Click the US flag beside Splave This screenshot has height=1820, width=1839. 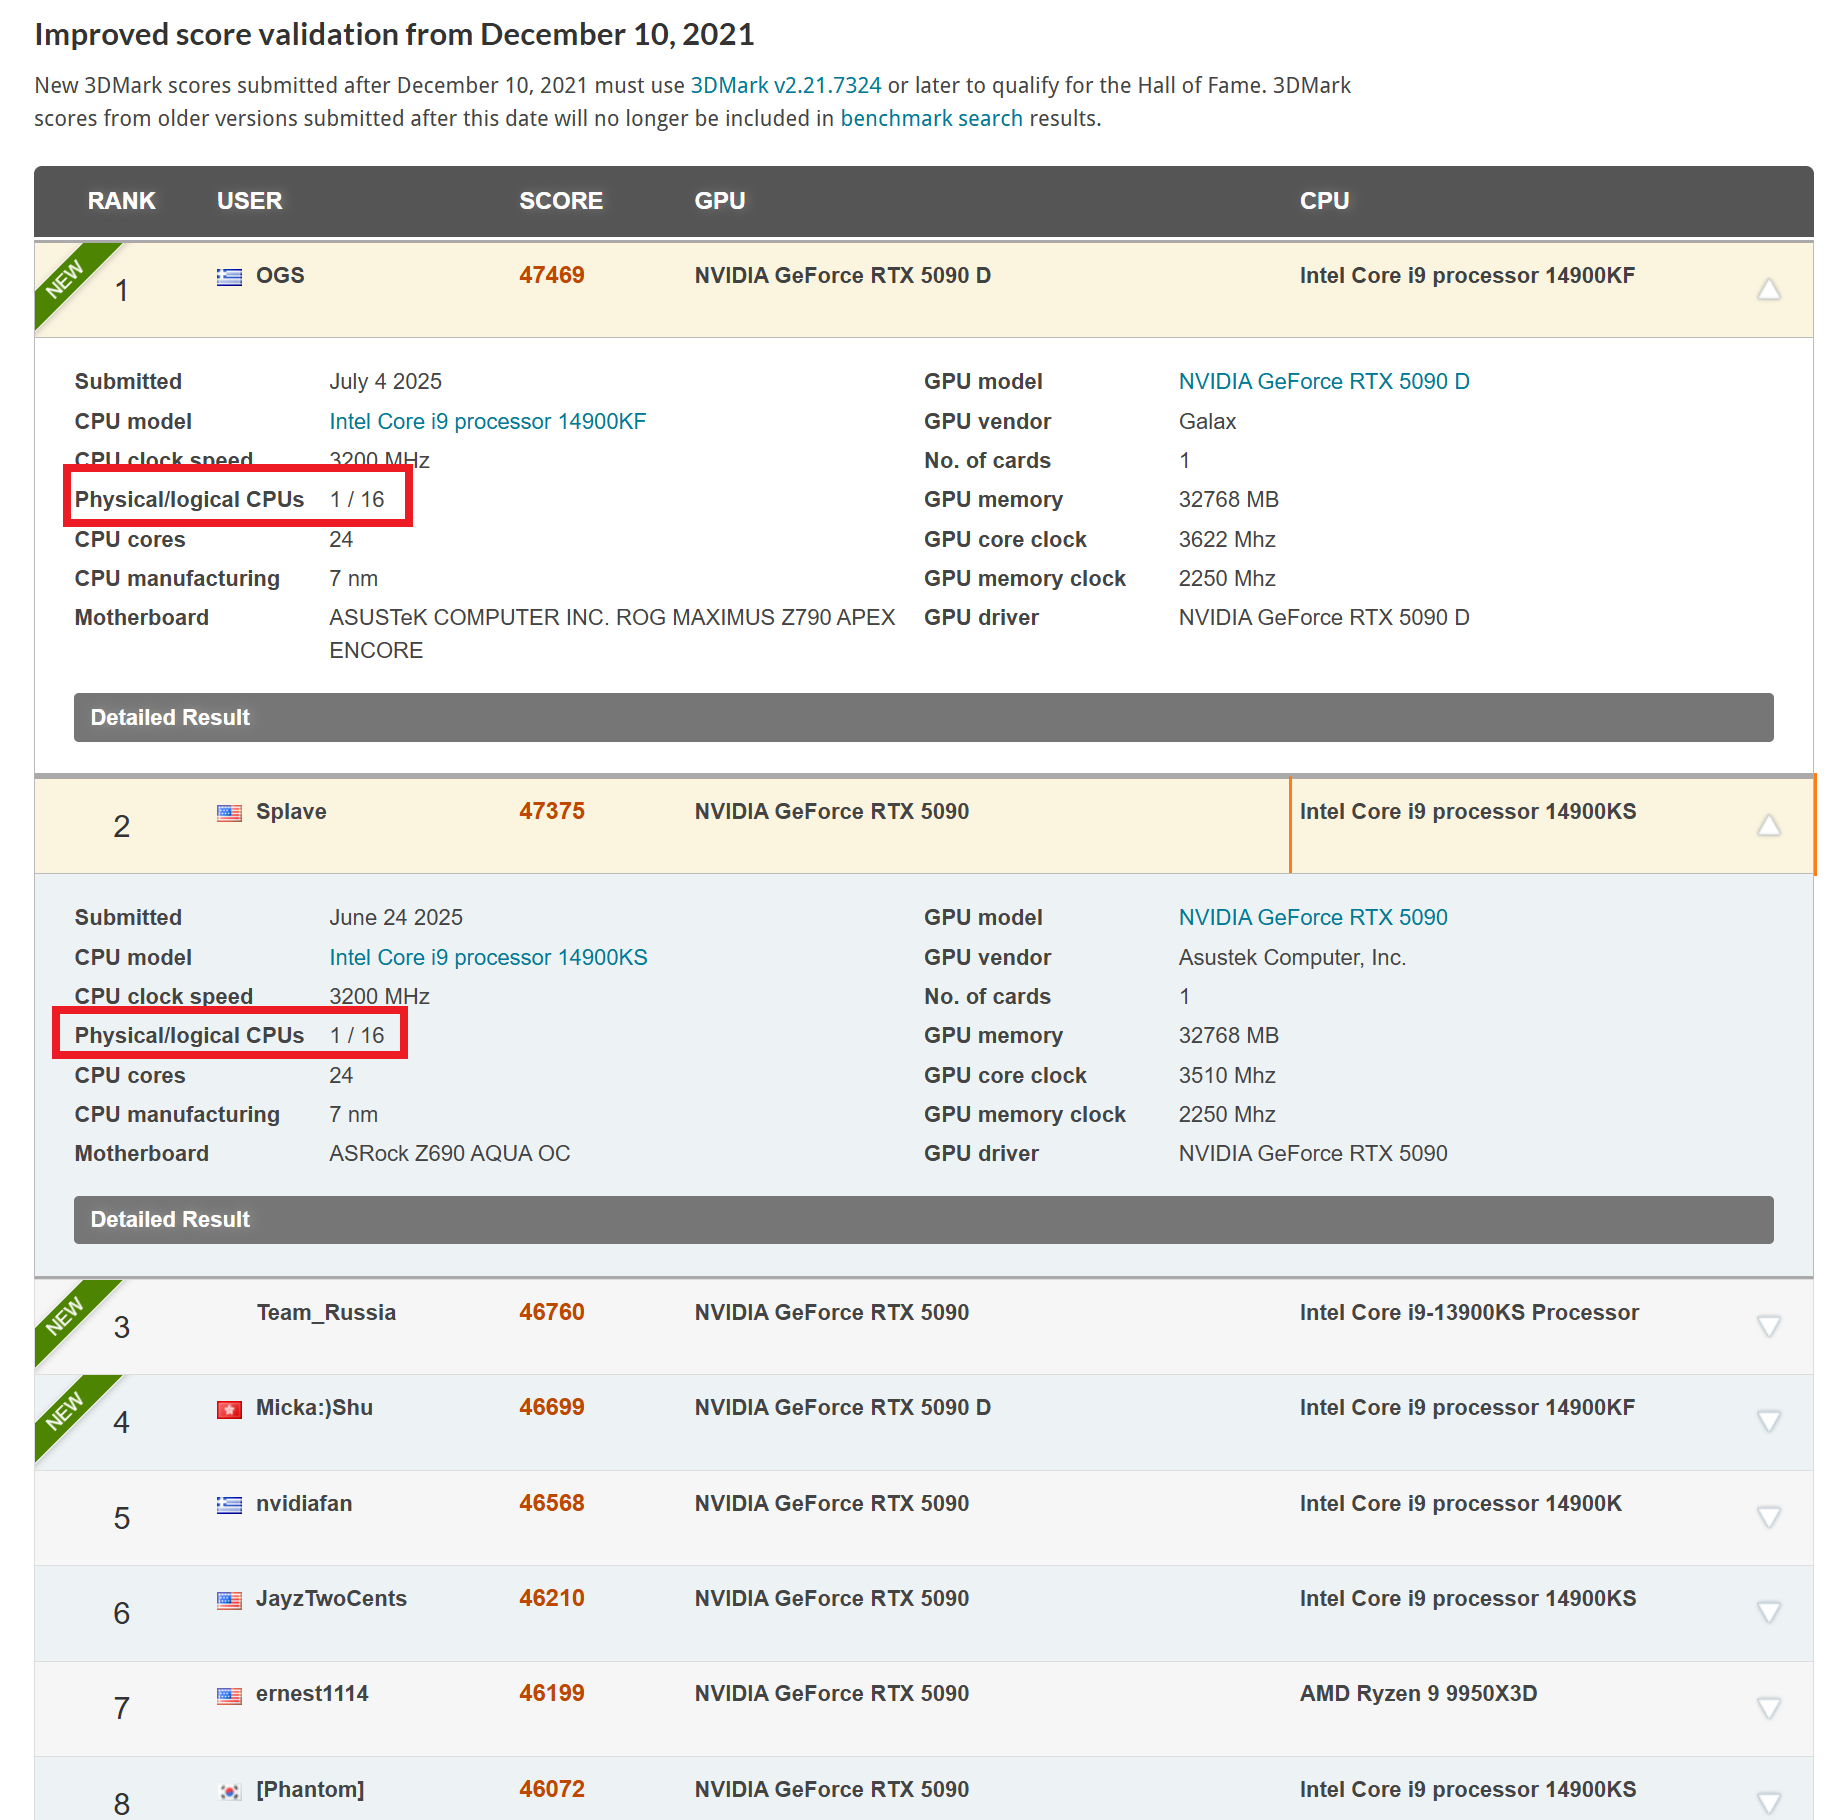click(x=229, y=813)
